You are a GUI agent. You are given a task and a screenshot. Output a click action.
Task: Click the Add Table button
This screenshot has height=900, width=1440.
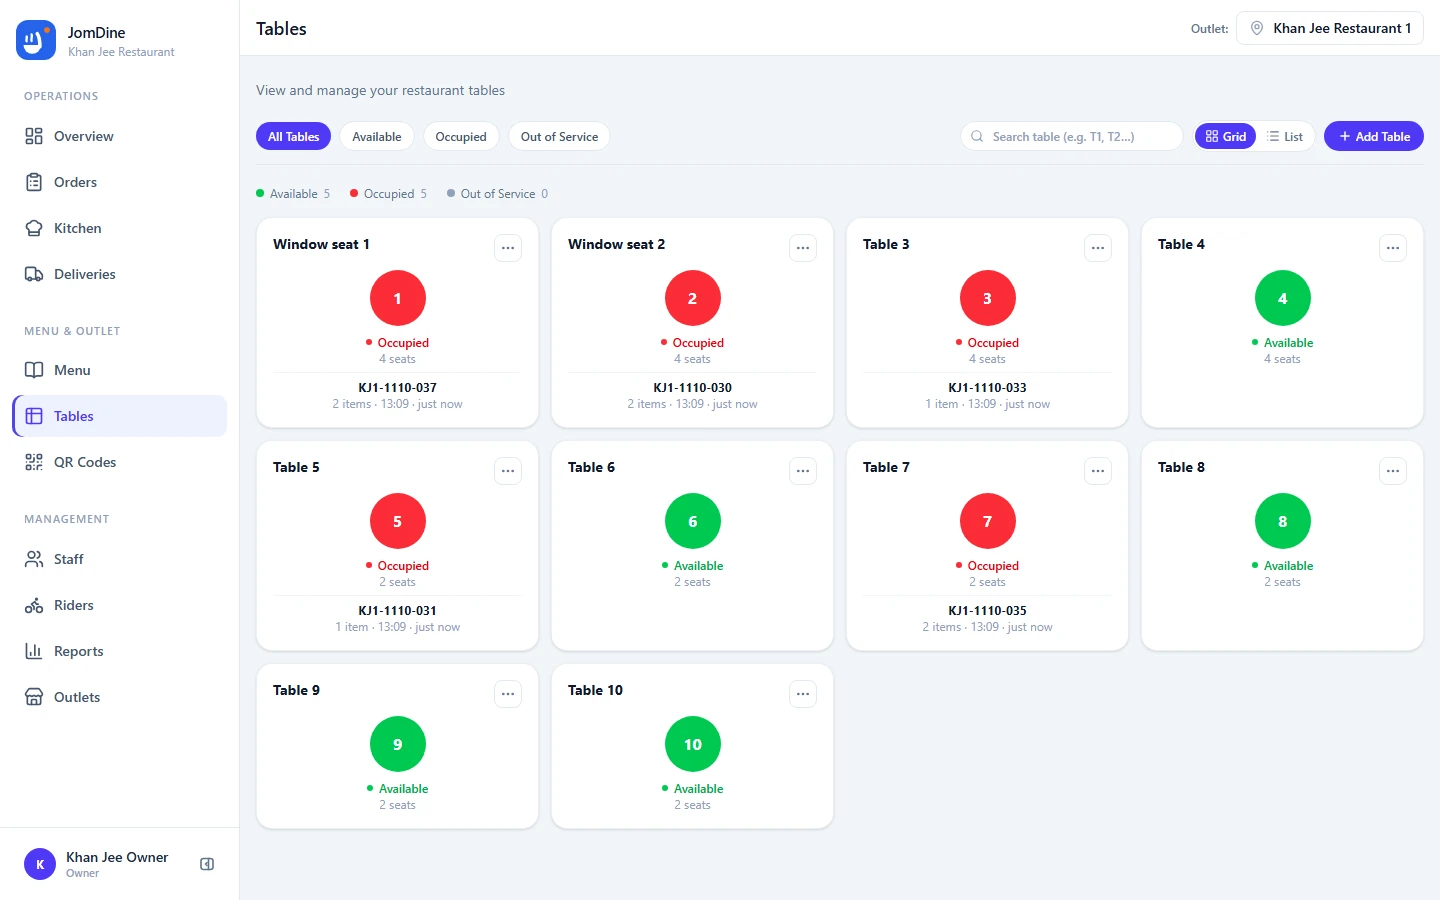point(1374,136)
